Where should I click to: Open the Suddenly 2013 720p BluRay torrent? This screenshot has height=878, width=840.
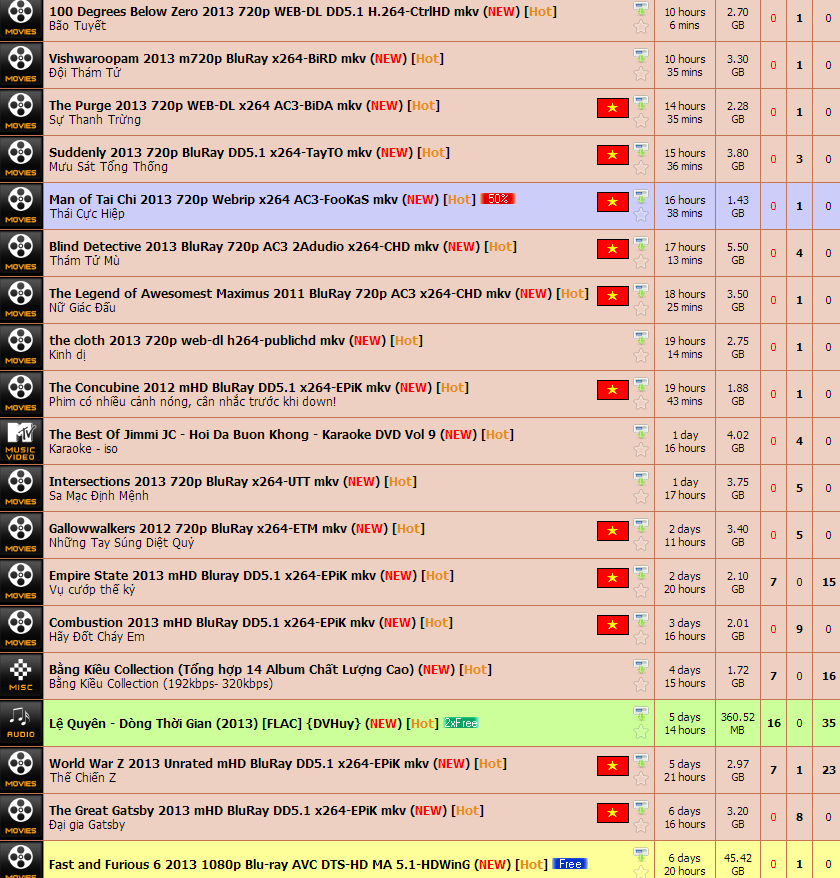(x=210, y=153)
